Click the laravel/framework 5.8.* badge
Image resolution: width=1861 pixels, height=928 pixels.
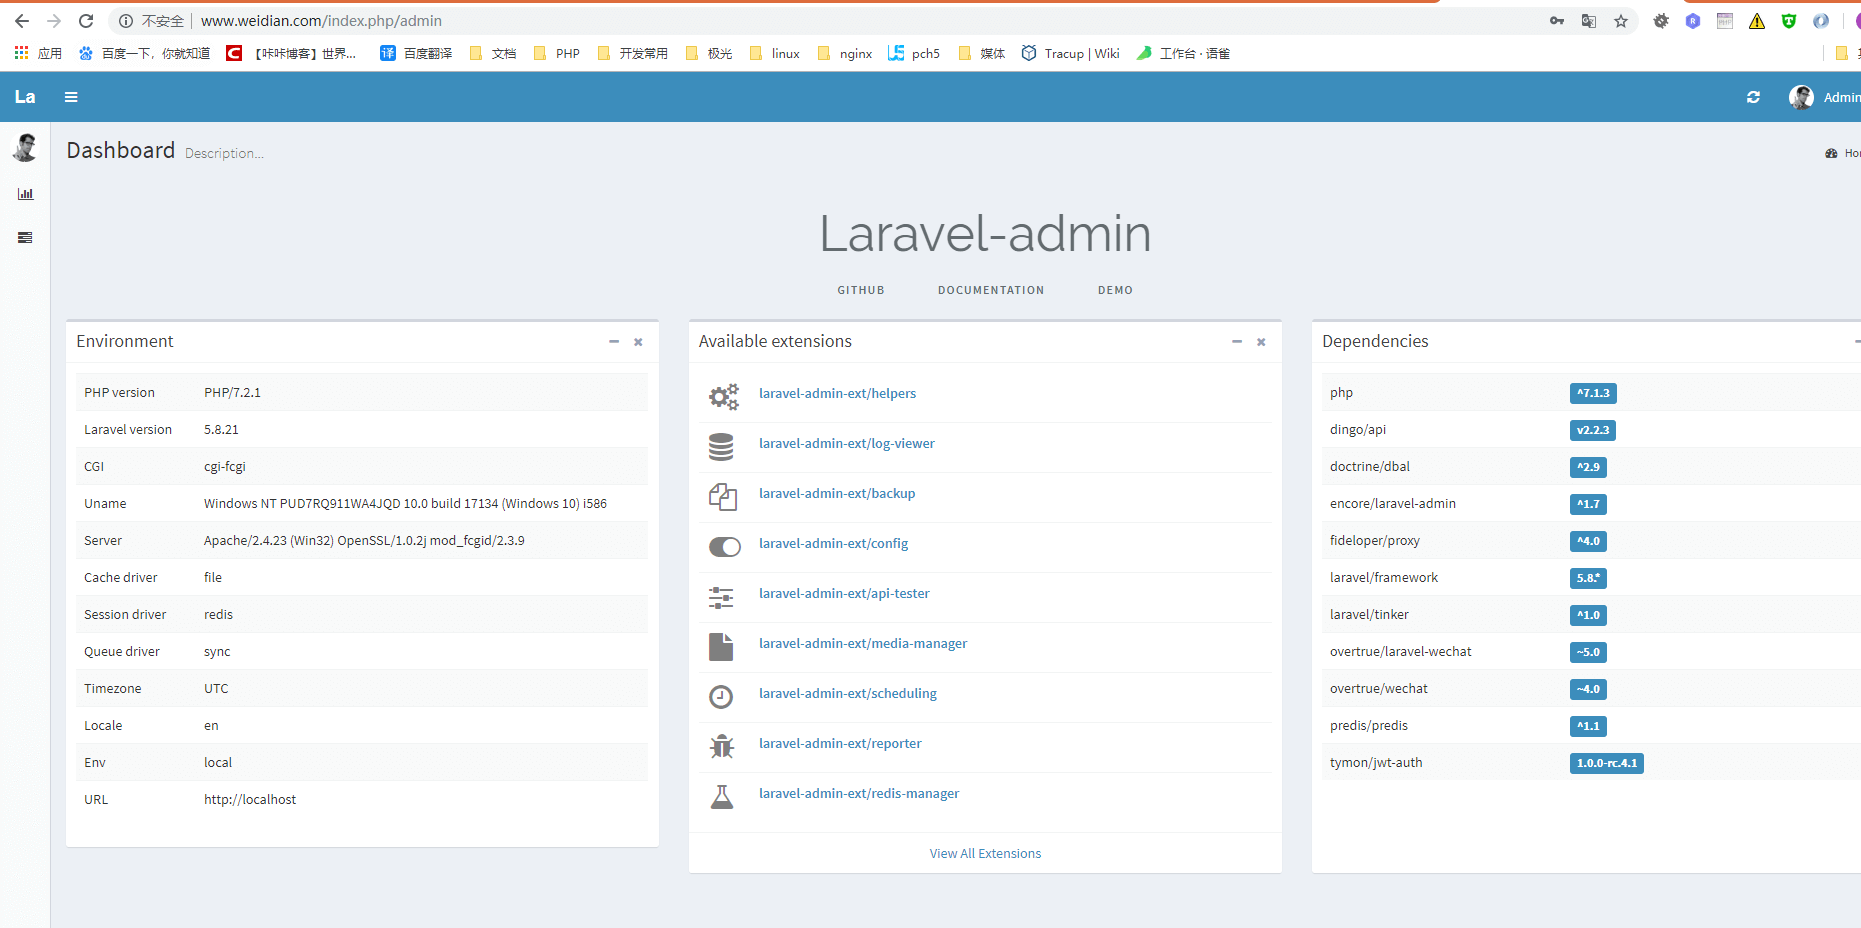1588,578
